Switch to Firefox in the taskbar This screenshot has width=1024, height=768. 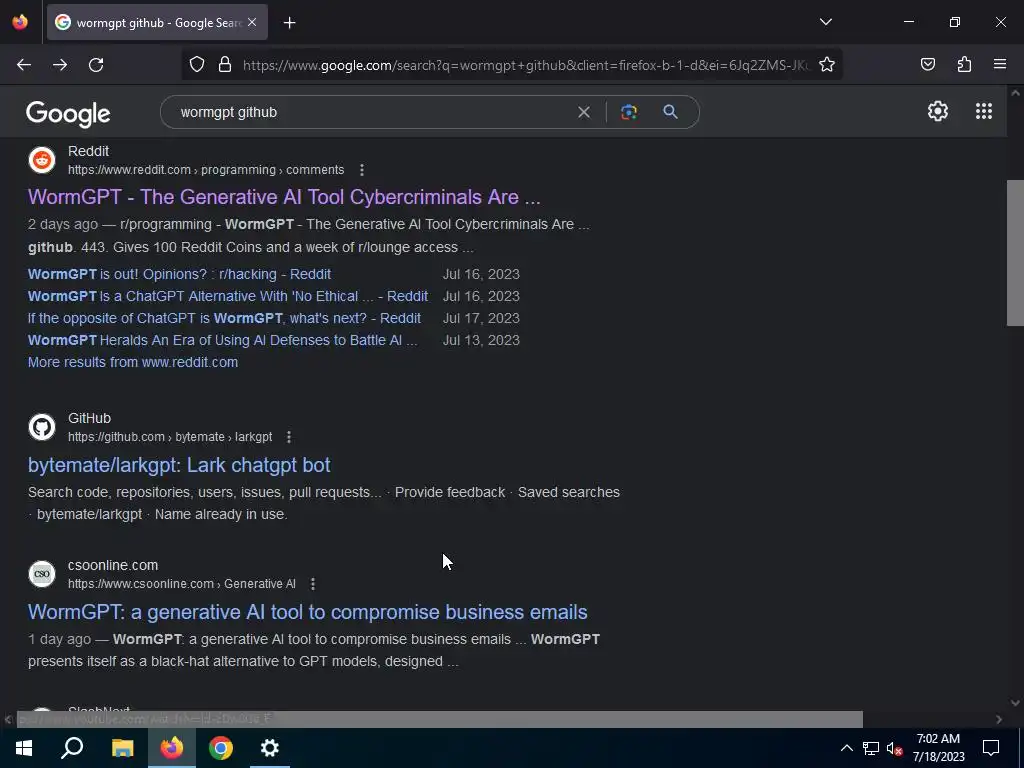pos(172,748)
